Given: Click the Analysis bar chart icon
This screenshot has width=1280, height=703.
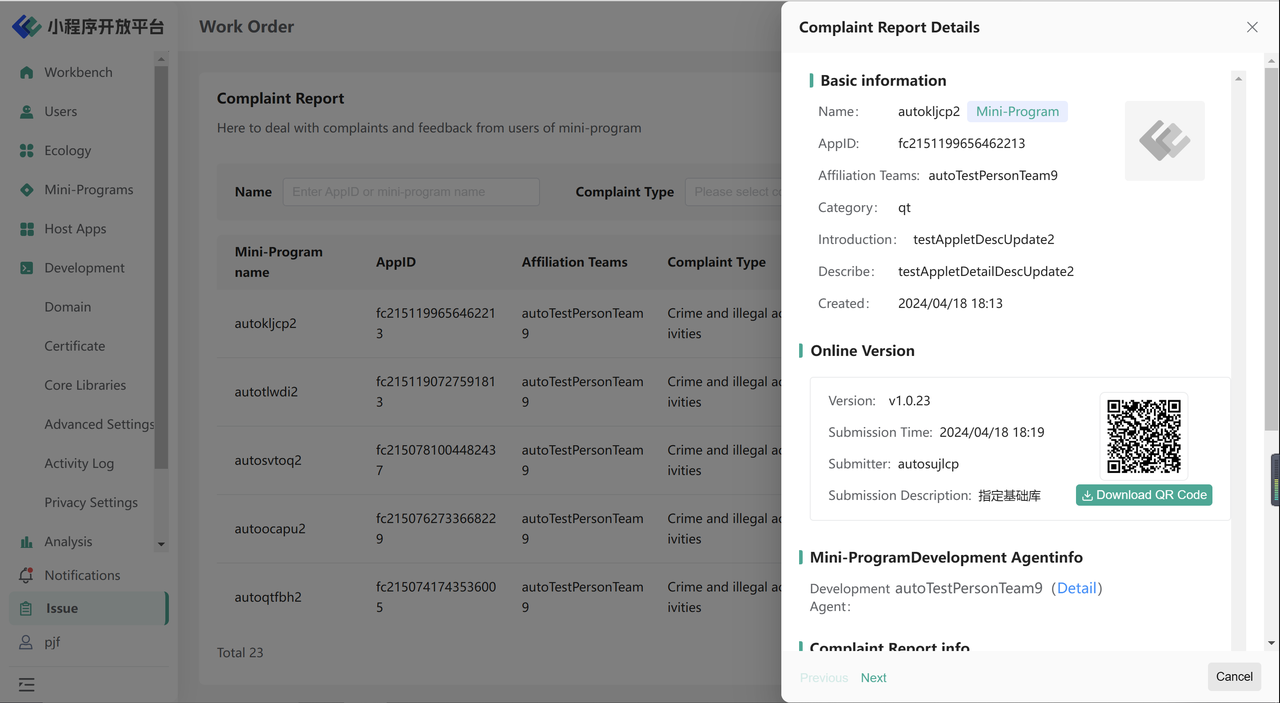Looking at the screenshot, I should (27, 542).
